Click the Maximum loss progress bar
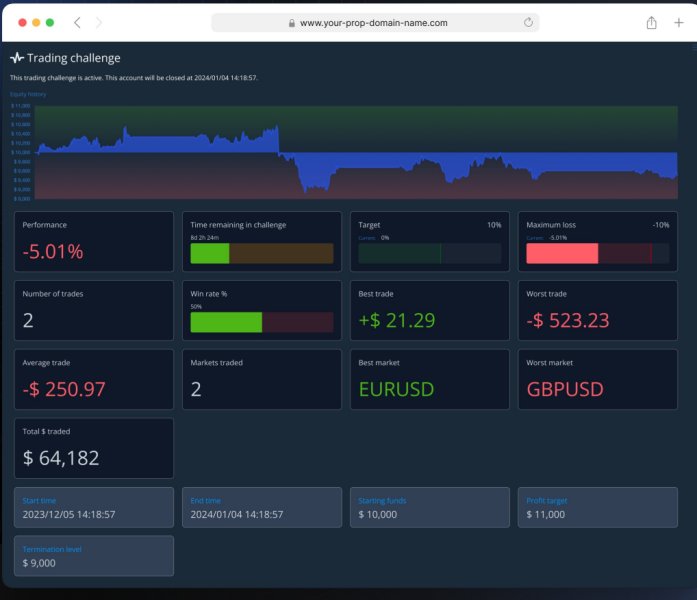Image resolution: width=697 pixels, height=600 pixels. (597, 253)
